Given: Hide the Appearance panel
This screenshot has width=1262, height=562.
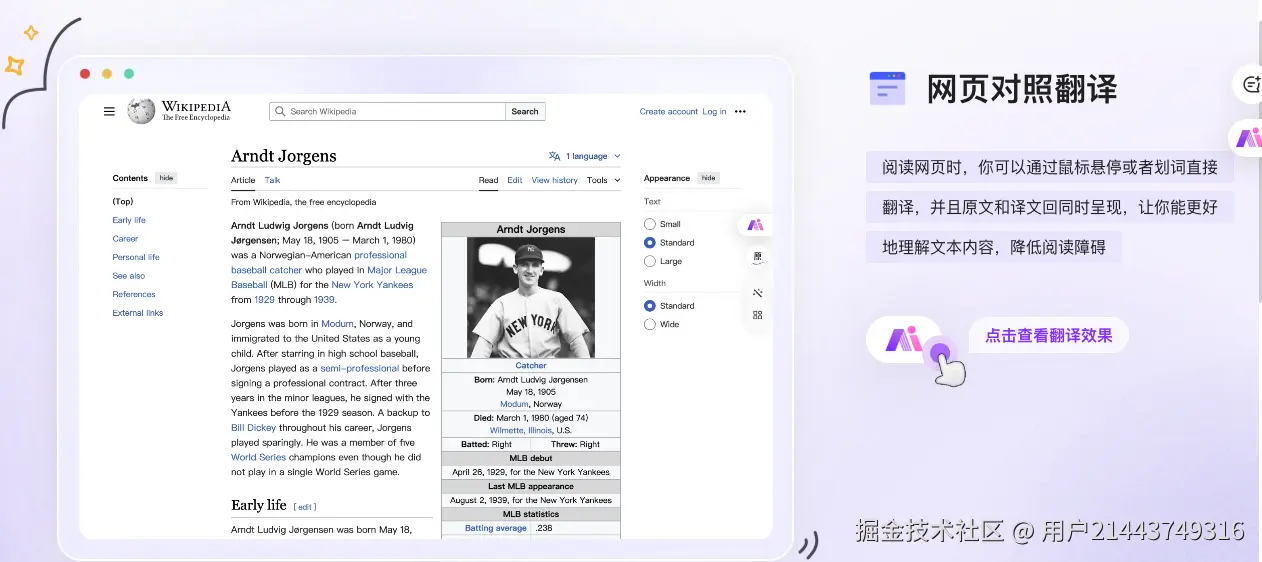Looking at the screenshot, I should [x=708, y=178].
